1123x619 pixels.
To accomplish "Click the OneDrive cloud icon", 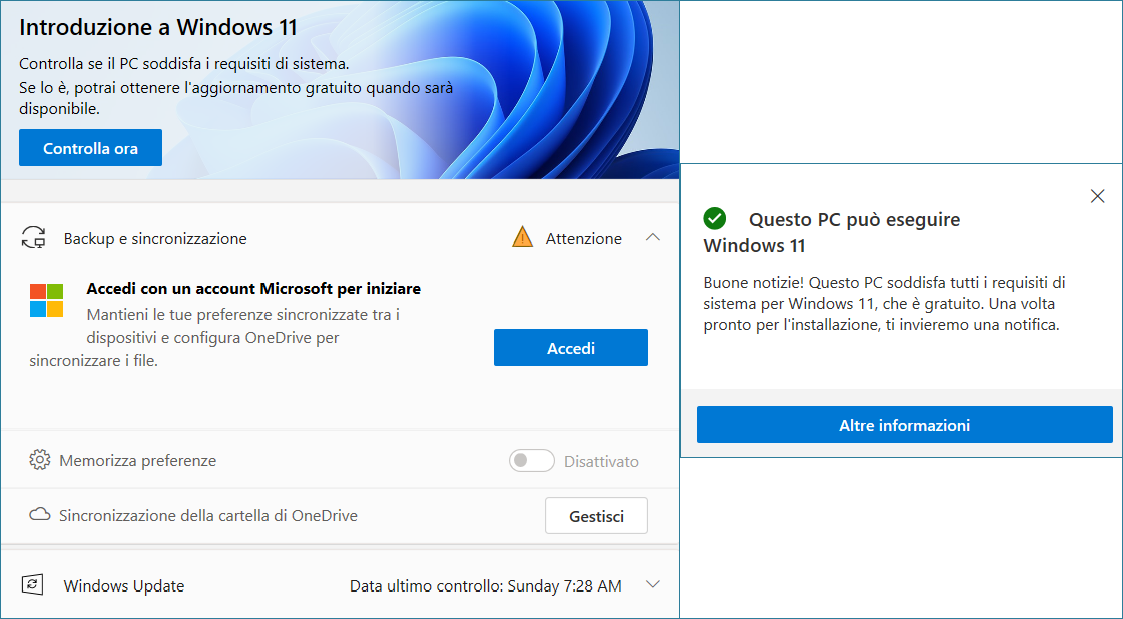I will [39, 514].
